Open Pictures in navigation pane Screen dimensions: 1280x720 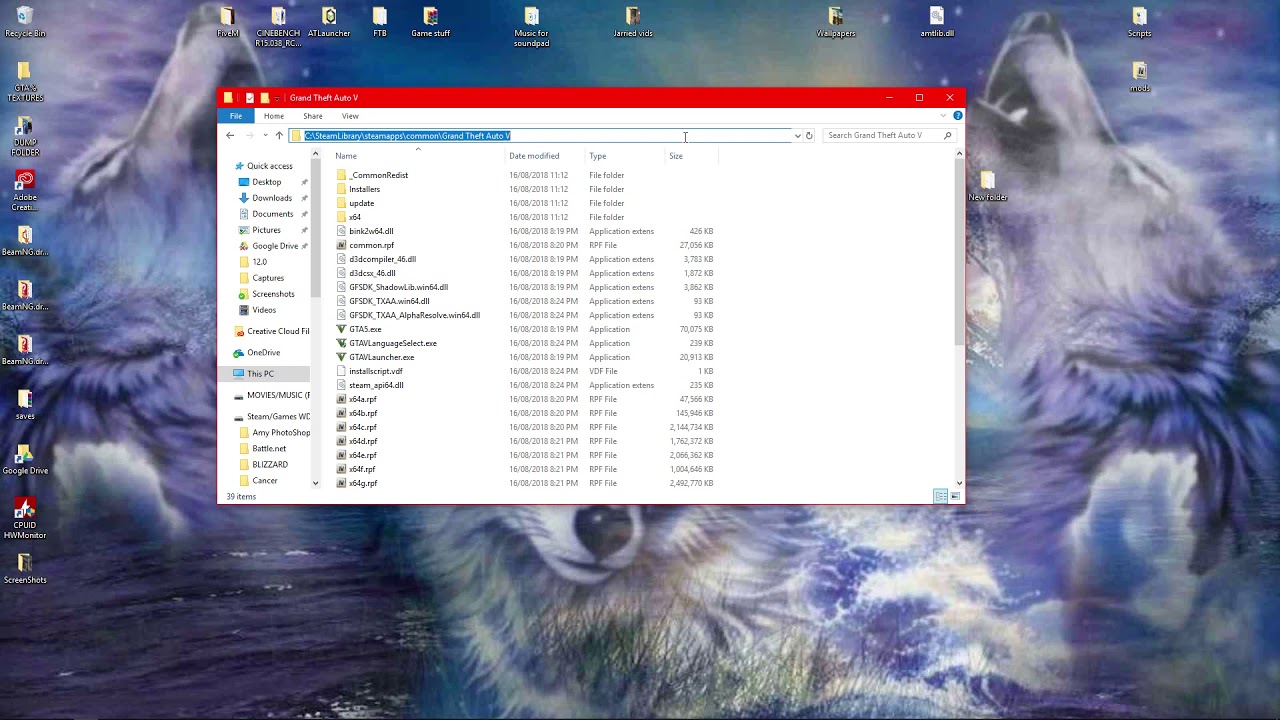pyautogui.click(x=266, y=230)
